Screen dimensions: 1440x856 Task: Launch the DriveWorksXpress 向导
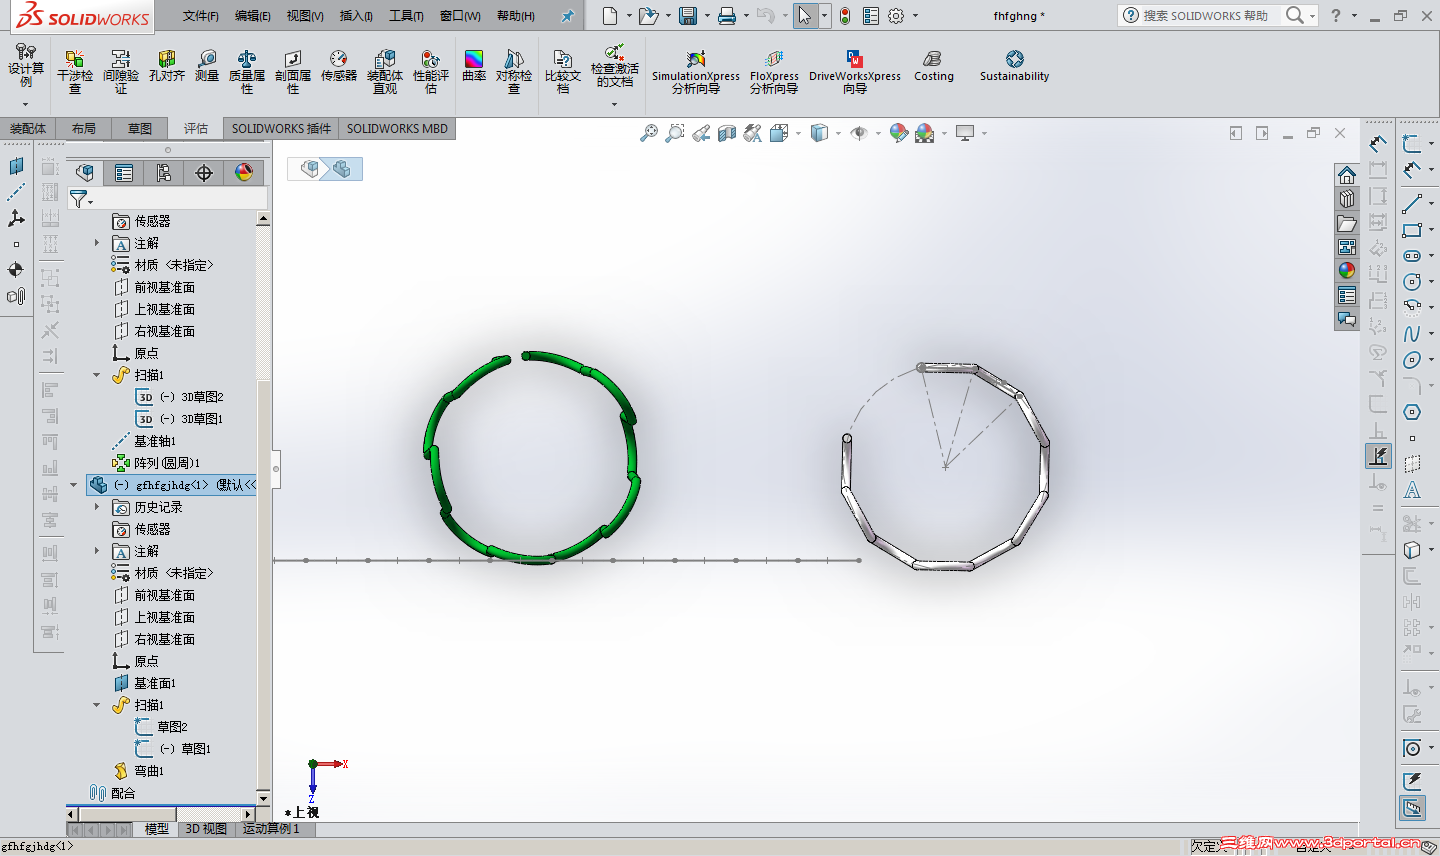(x=855, y=72)
